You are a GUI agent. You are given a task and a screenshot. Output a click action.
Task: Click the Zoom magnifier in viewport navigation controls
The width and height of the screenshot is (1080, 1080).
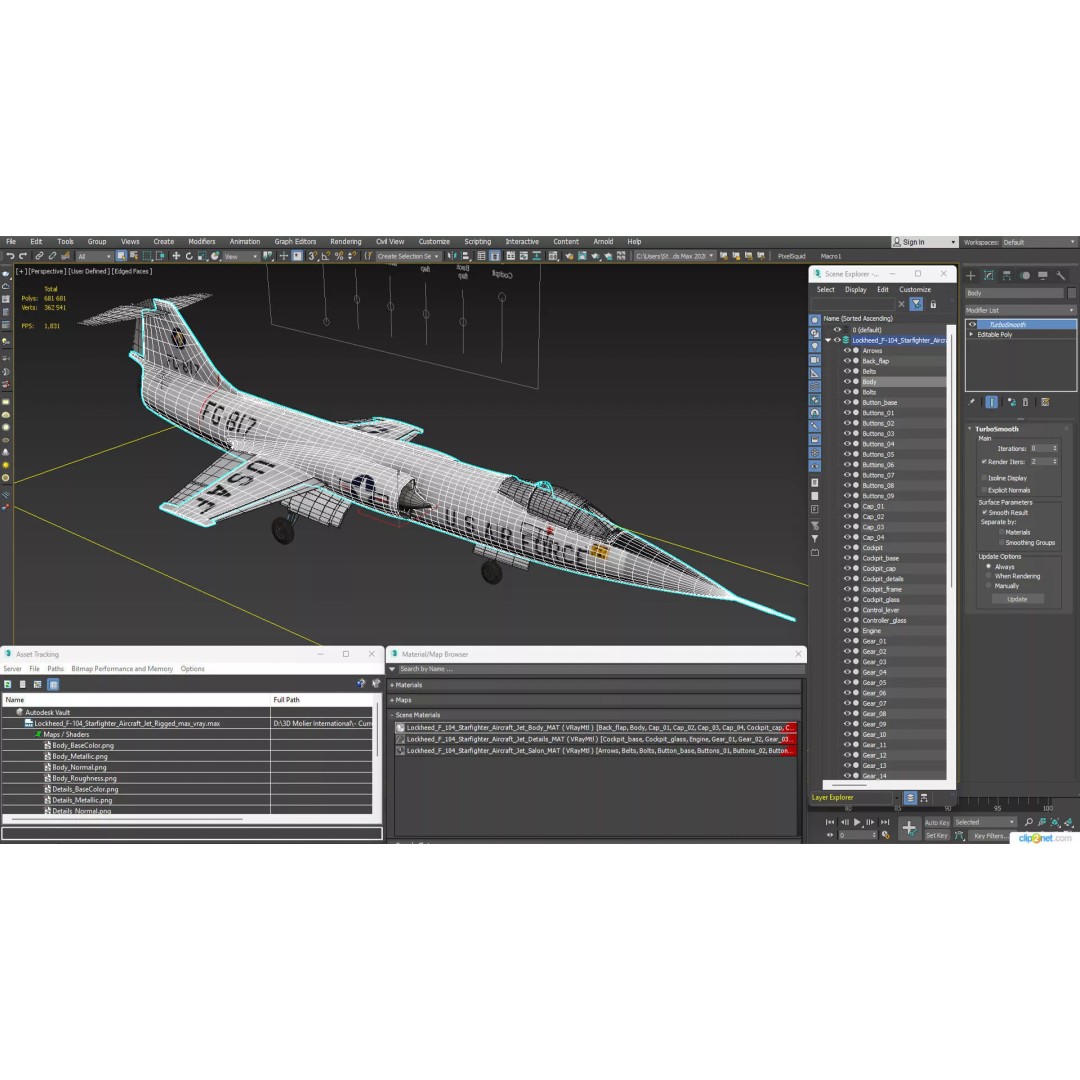pyautogui.click(x=1028, y=822)
